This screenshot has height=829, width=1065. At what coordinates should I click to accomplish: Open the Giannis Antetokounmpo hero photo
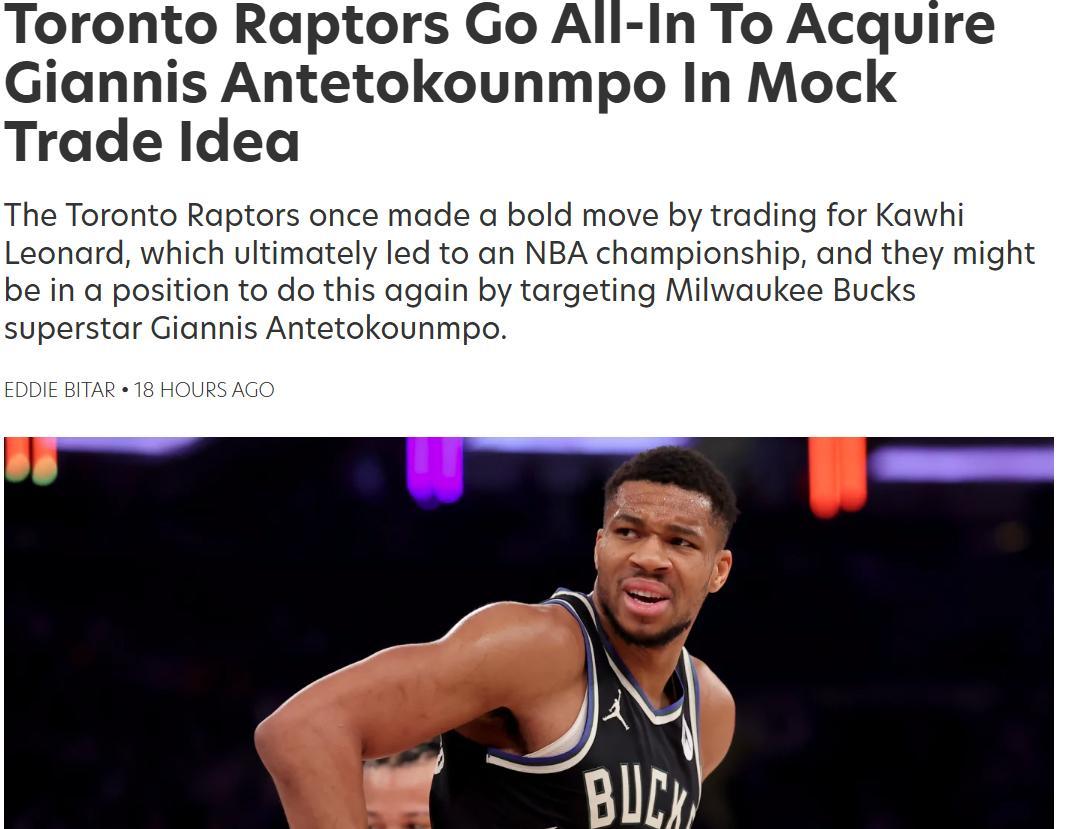click(x=529, y=633)
